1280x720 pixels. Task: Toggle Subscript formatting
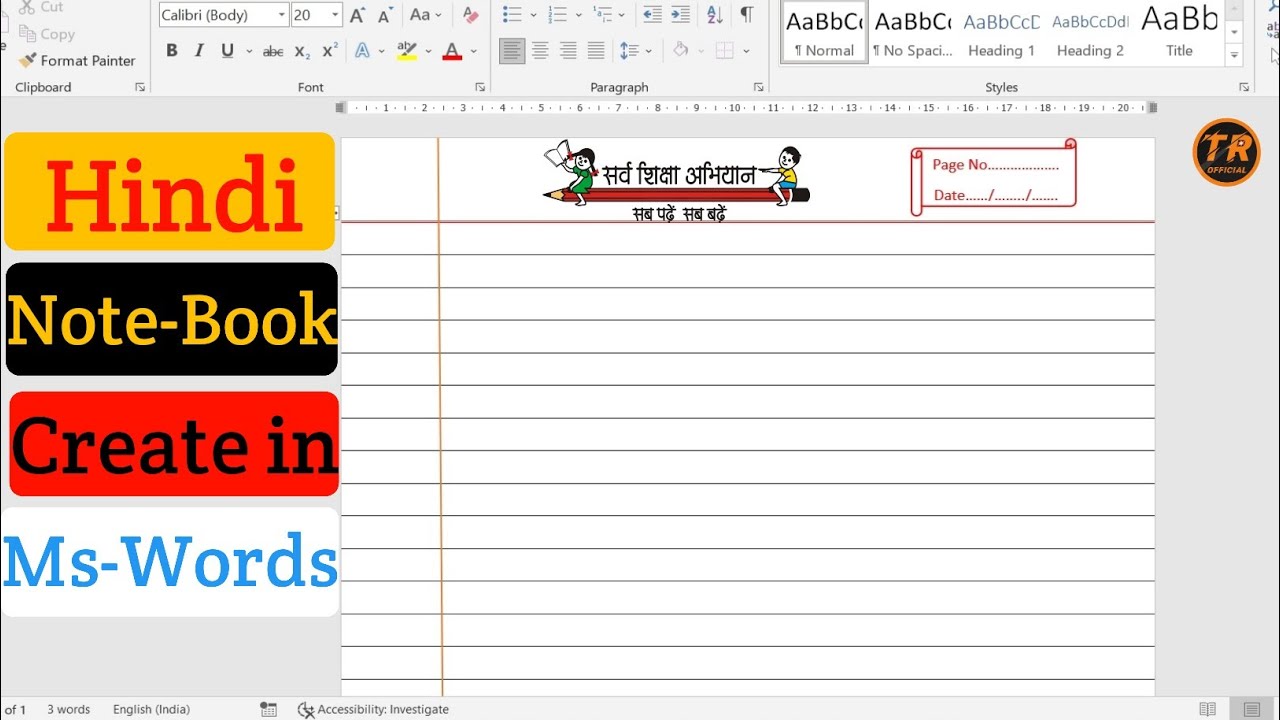(x=302, y=51)
